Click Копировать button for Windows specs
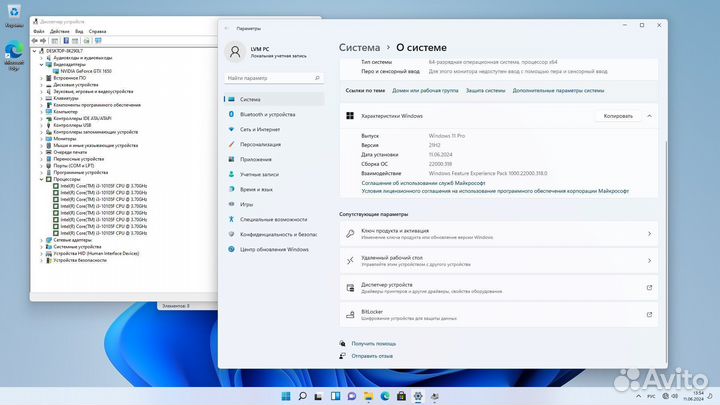This screenshot has height=405, width=720. 618,116
